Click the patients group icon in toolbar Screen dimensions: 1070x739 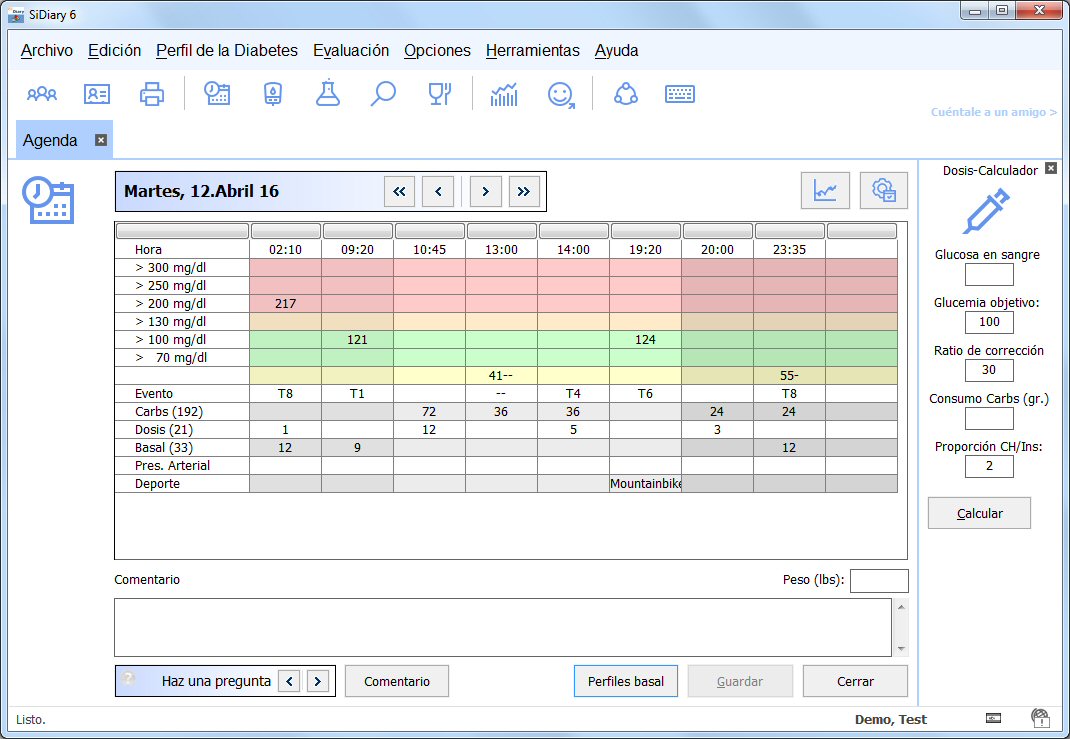42,94
